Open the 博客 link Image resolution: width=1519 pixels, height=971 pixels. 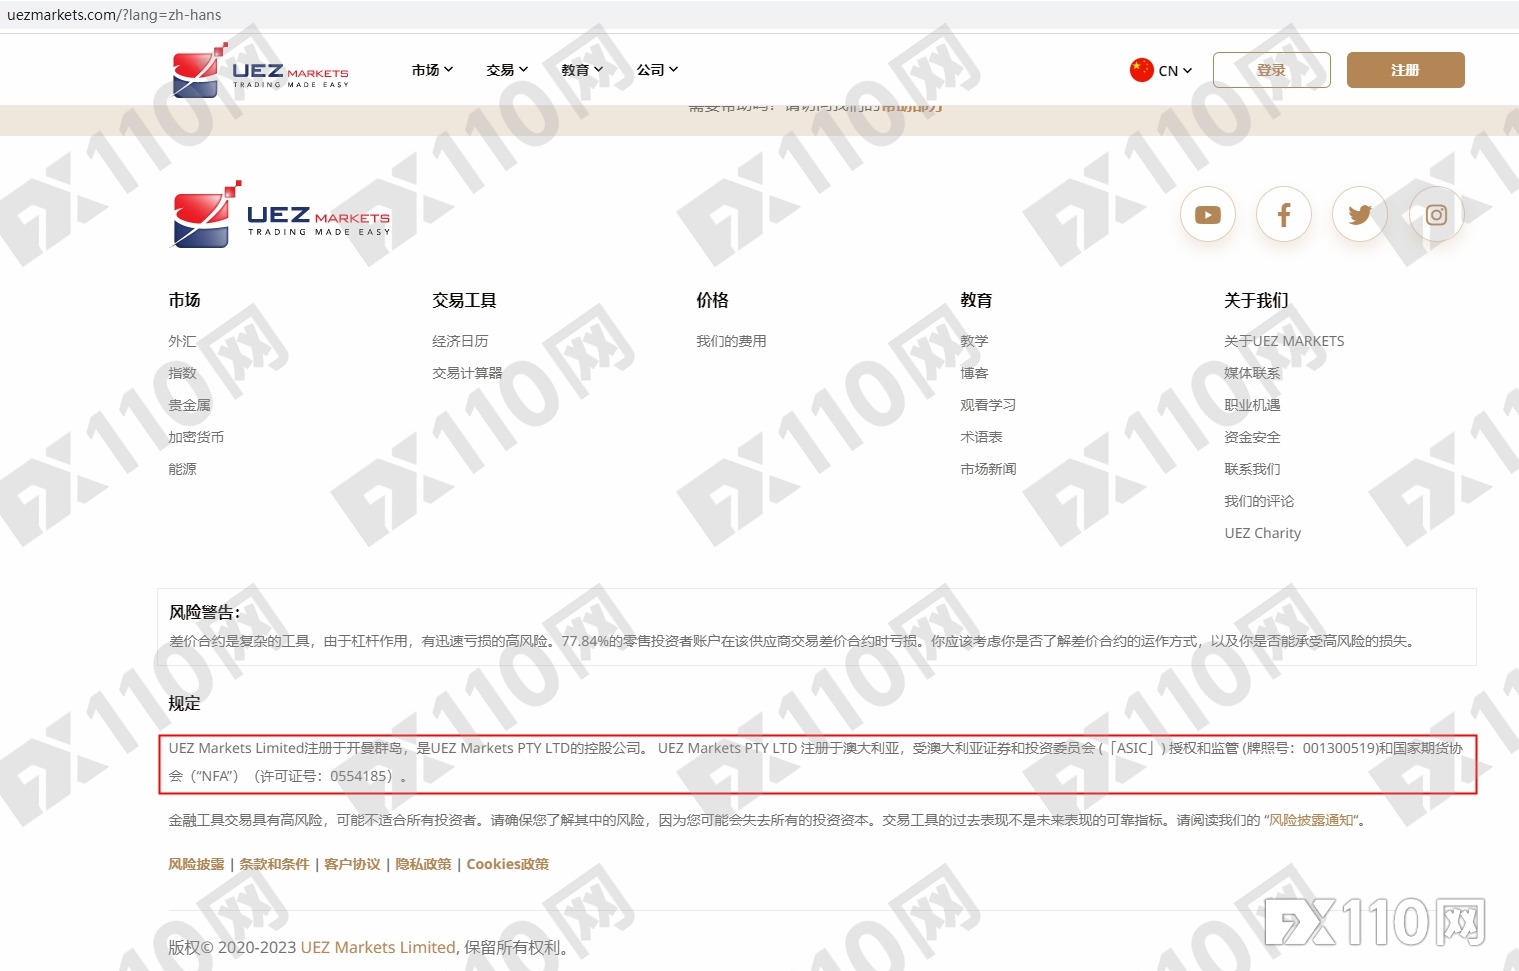[x=974, y=373]
